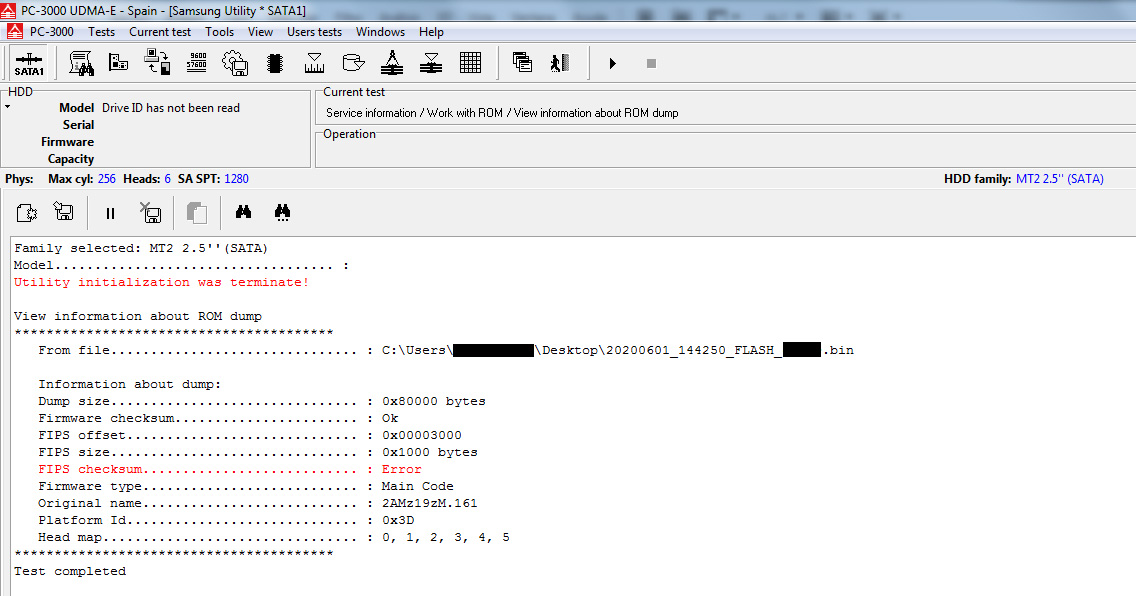This screenshot has width=1136, height=596.
Task: Click 'Drive ID has not been read' text
Action: [x=171, y=108]
